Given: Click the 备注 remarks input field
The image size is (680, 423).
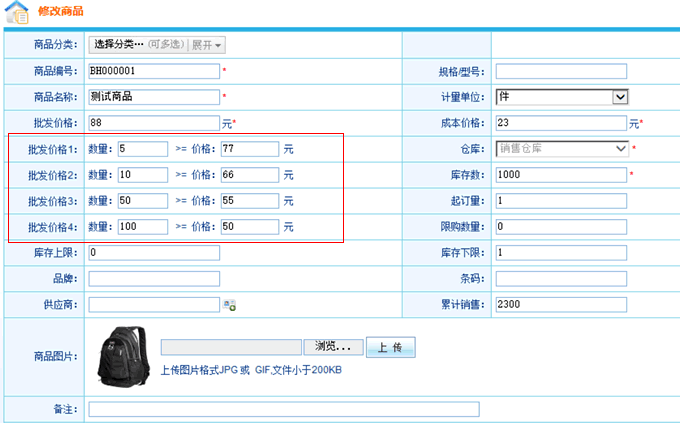Looking at the screenshot, I should point(284,409).
